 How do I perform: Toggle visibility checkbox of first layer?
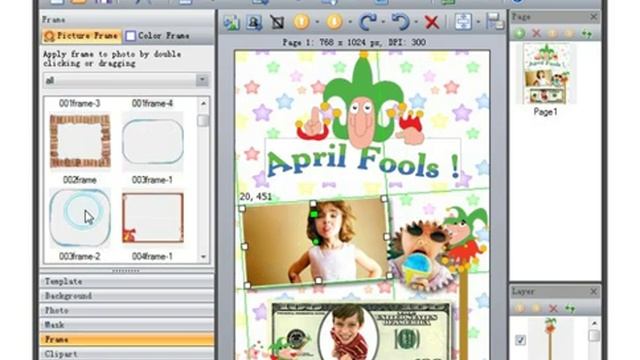point(520,340)
